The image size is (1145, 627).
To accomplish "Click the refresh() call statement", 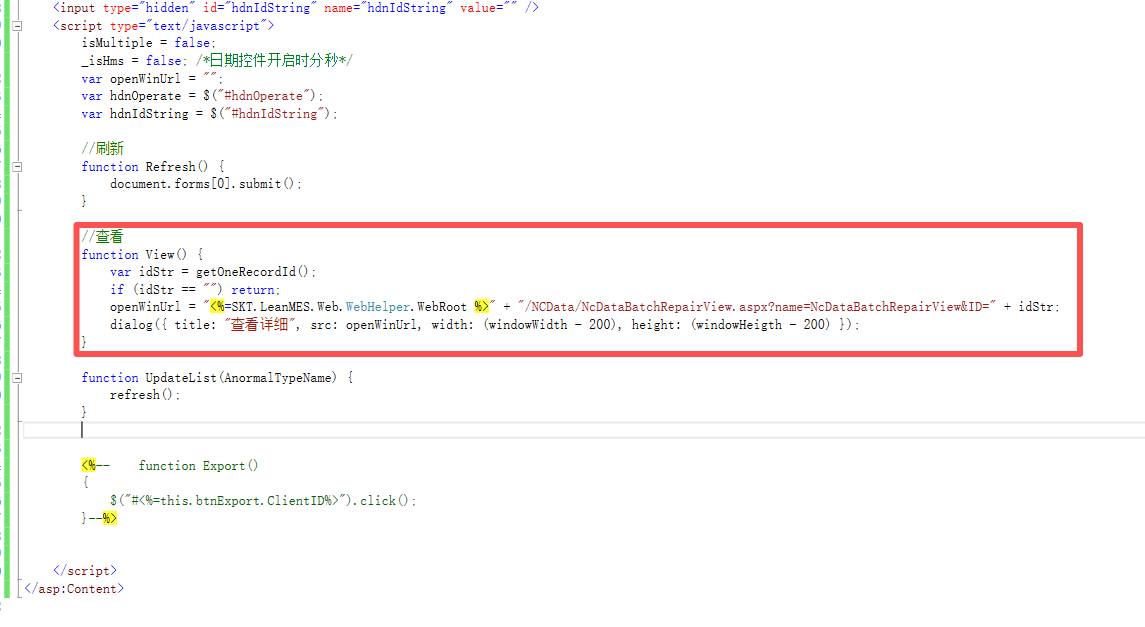I will (145, 395).
